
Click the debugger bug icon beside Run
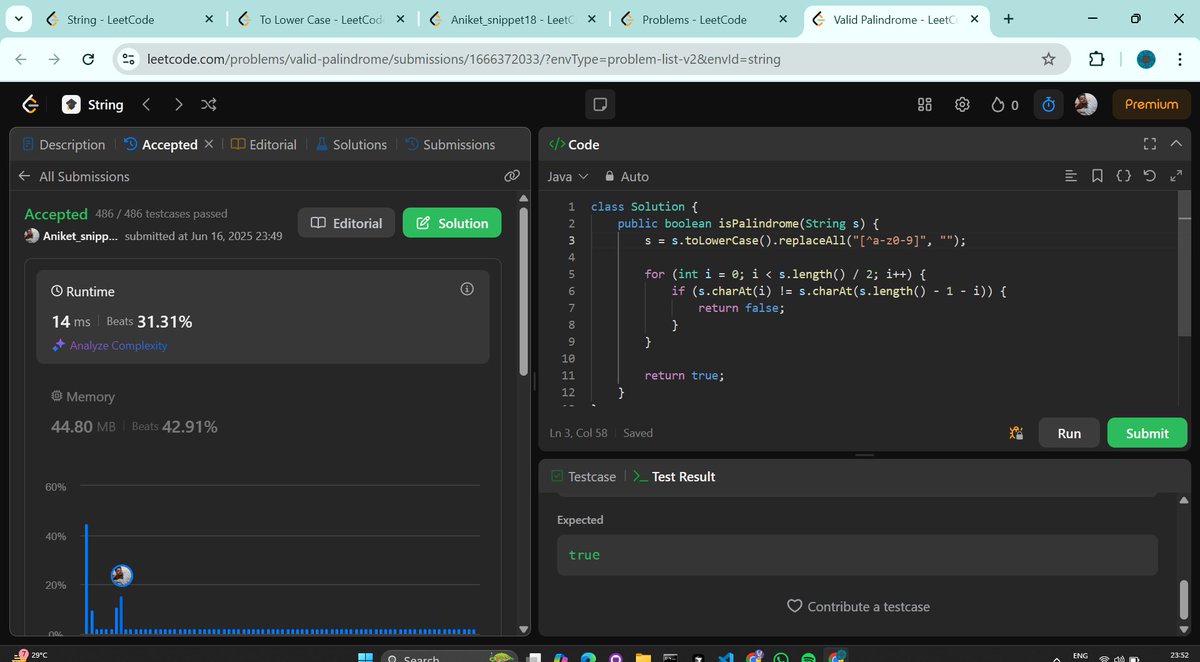(1016, 433)
